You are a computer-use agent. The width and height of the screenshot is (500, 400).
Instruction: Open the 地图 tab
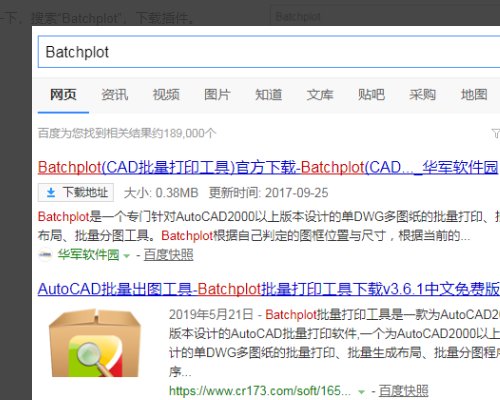click(474, 95)
